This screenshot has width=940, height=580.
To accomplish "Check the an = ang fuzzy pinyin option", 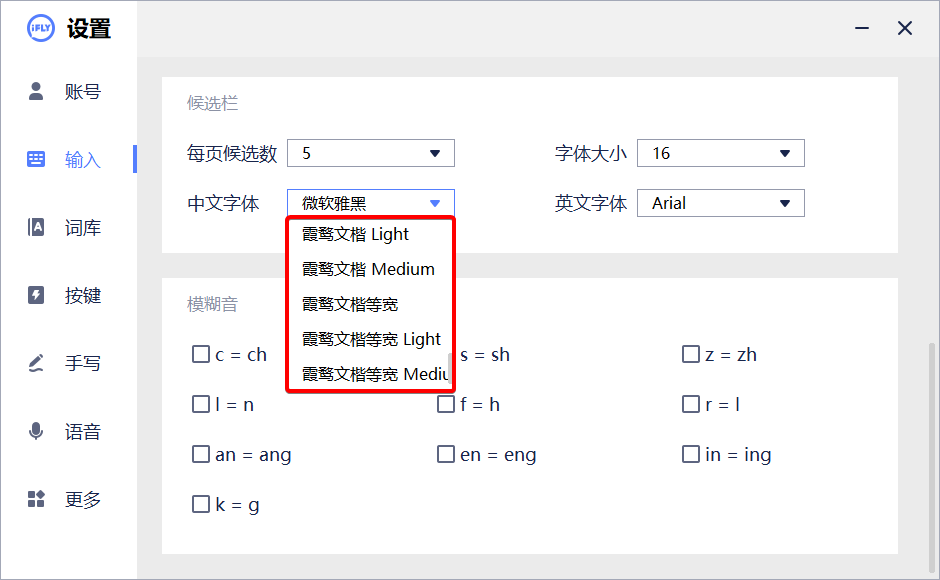I will pos(201,454).
